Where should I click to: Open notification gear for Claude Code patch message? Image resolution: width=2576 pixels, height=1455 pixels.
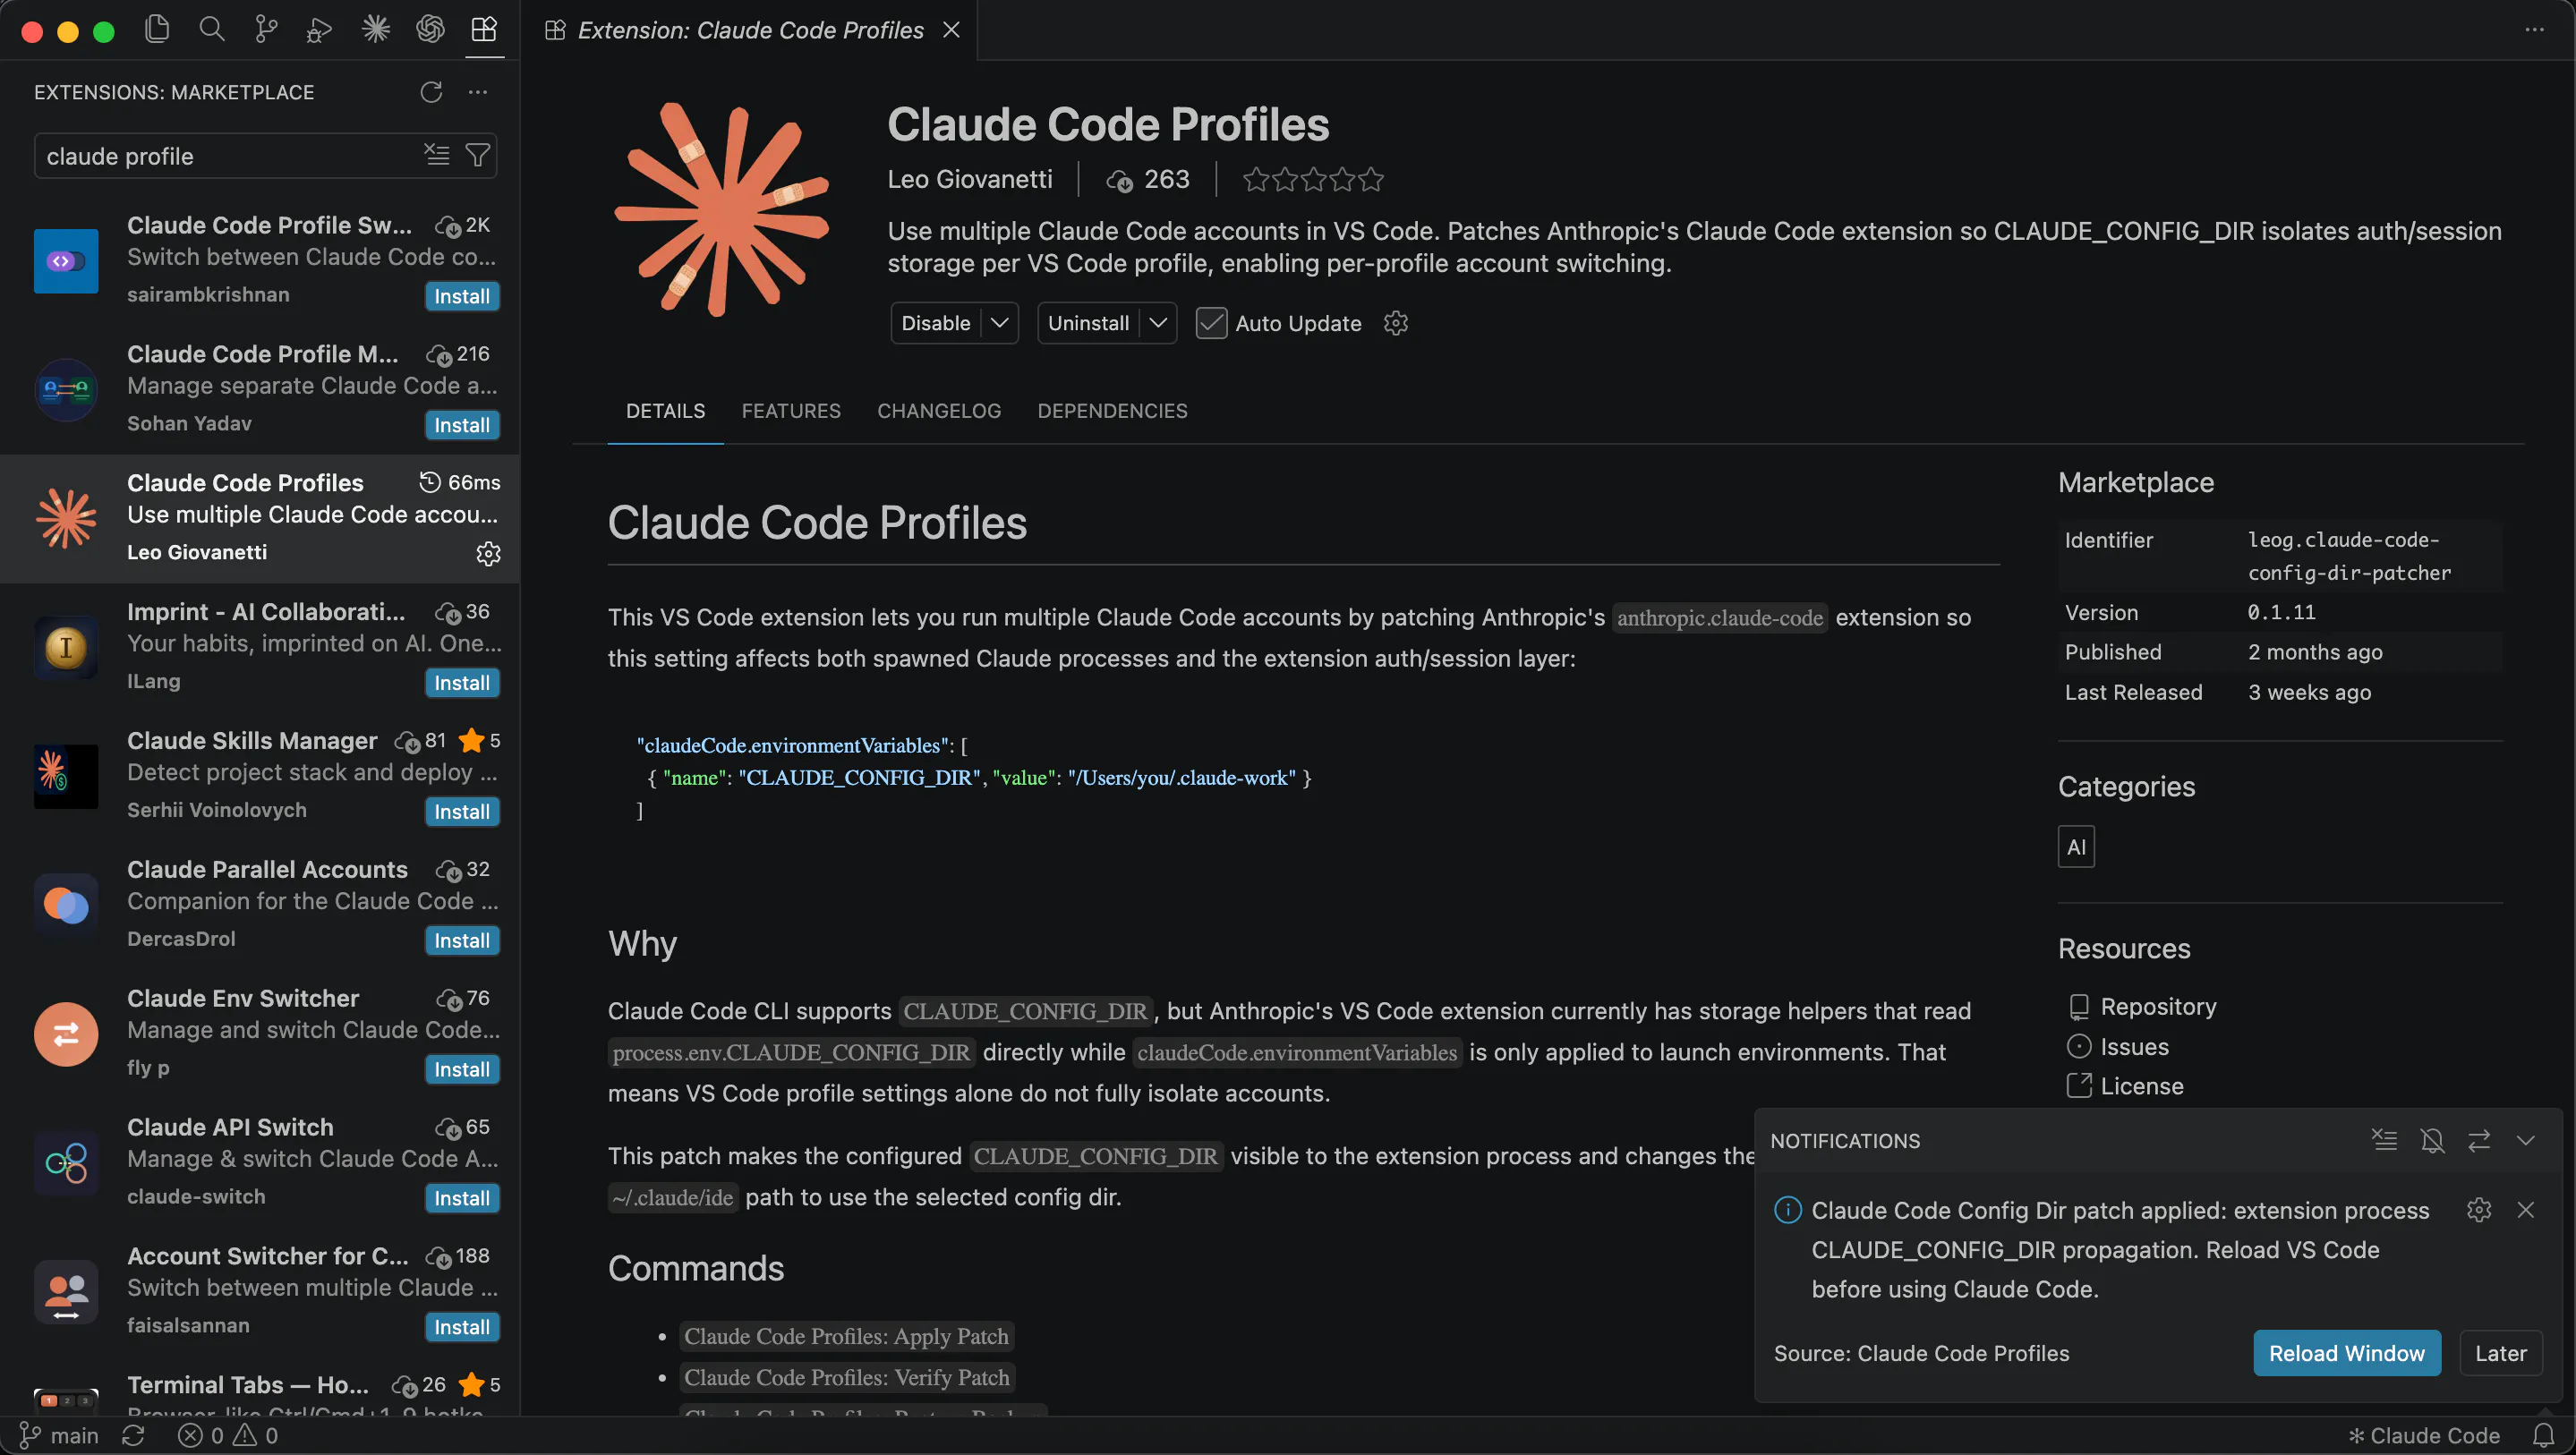tap(2479, 1210)
